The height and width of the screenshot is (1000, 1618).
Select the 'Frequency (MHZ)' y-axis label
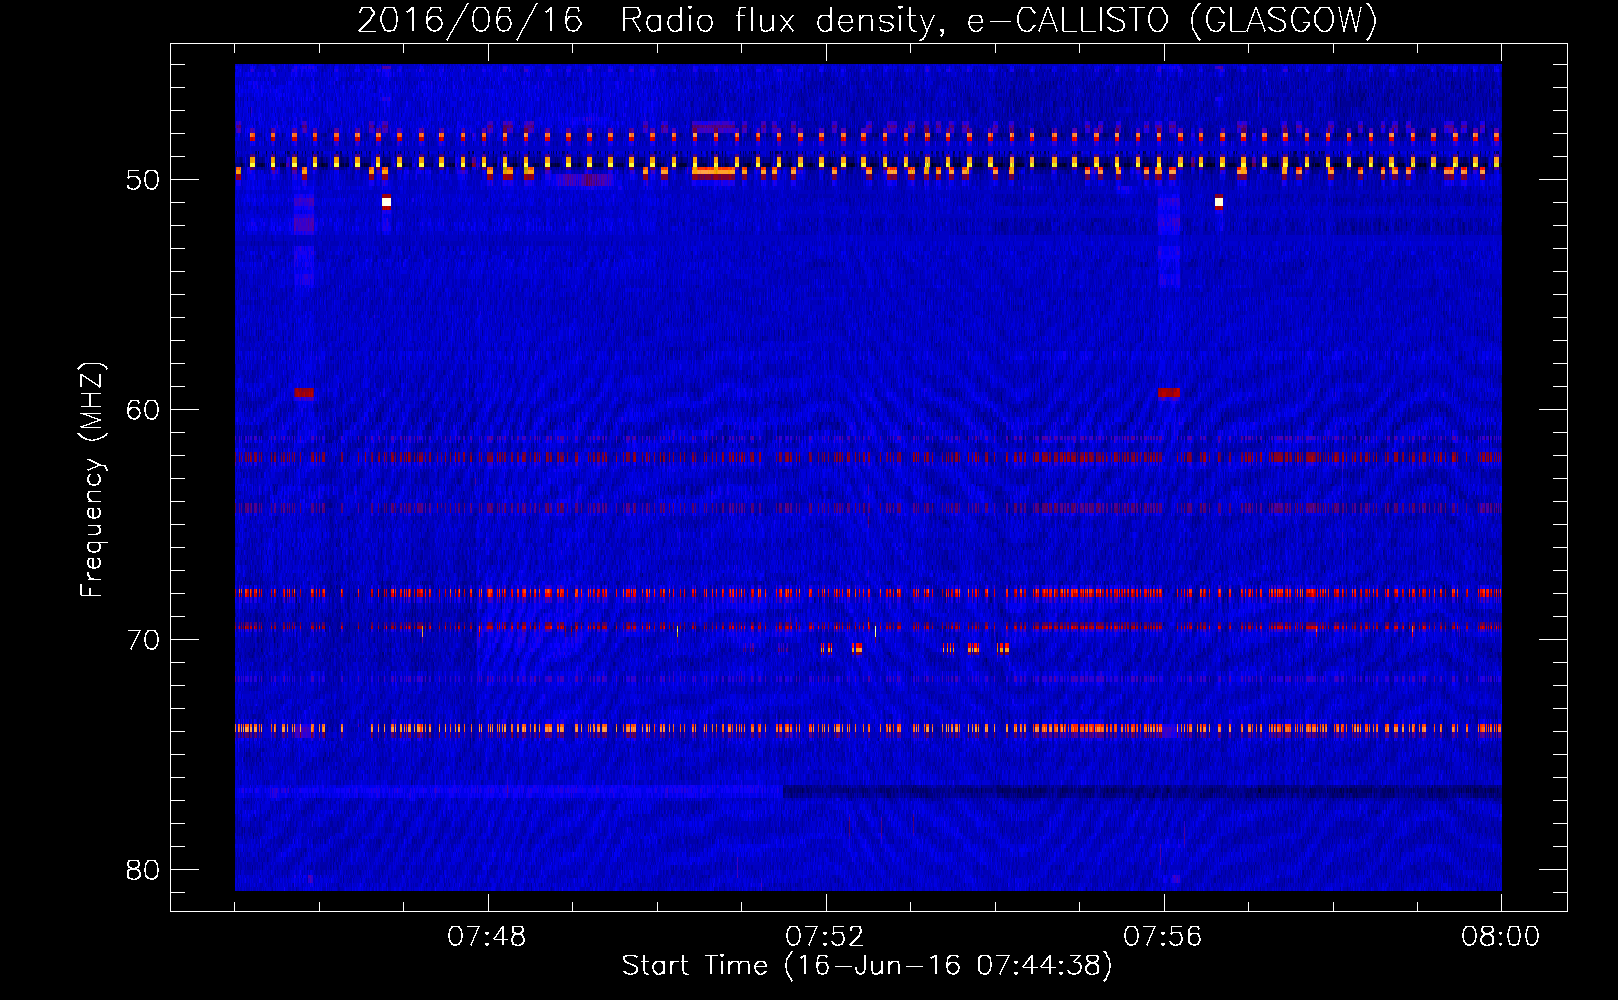point(91,480)
